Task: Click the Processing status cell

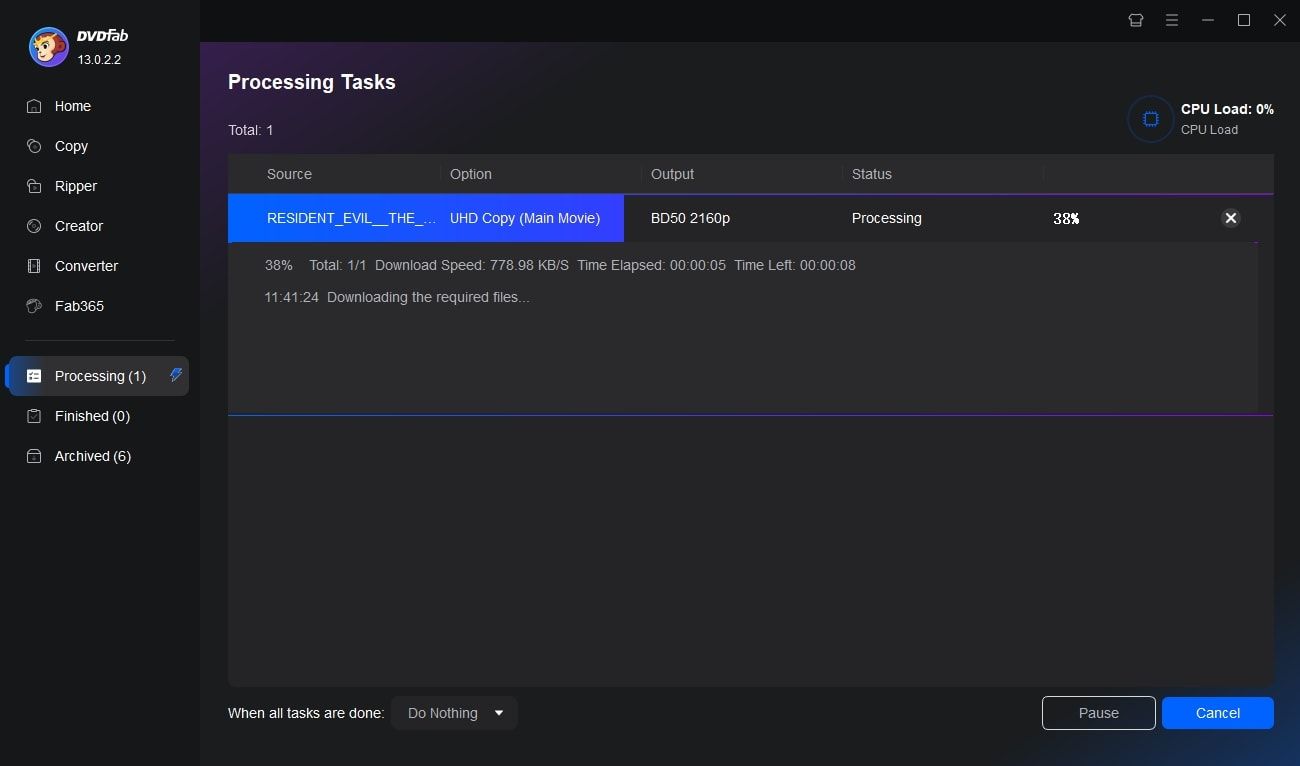Action: tap(886, 218)
